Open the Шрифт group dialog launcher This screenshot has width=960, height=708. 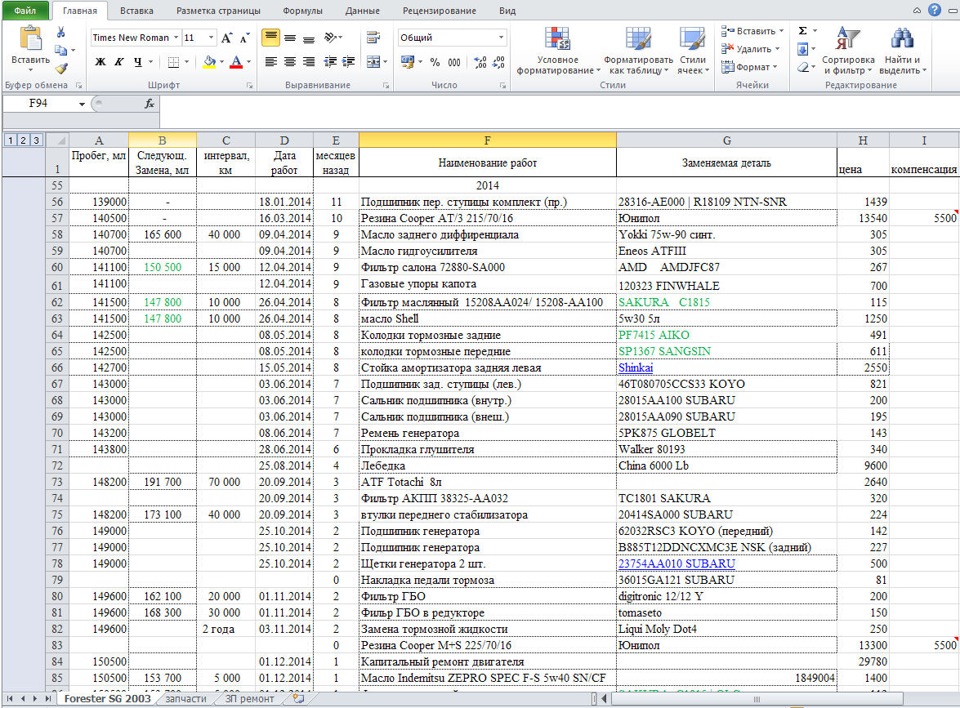pyautogui.click(x=250, y=86)
